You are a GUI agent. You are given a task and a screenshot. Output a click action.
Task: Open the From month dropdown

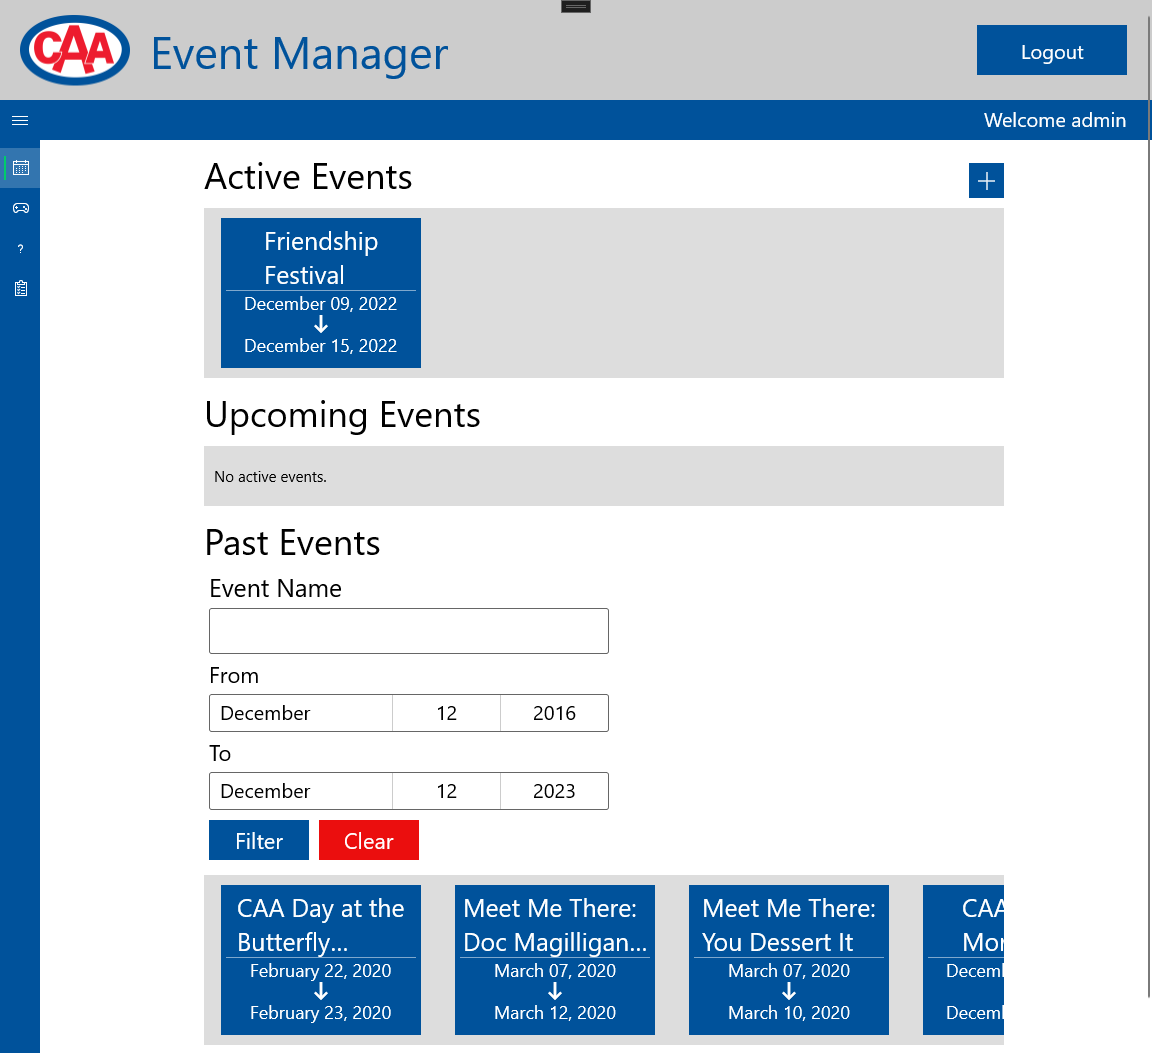click(x=300, y=713)
